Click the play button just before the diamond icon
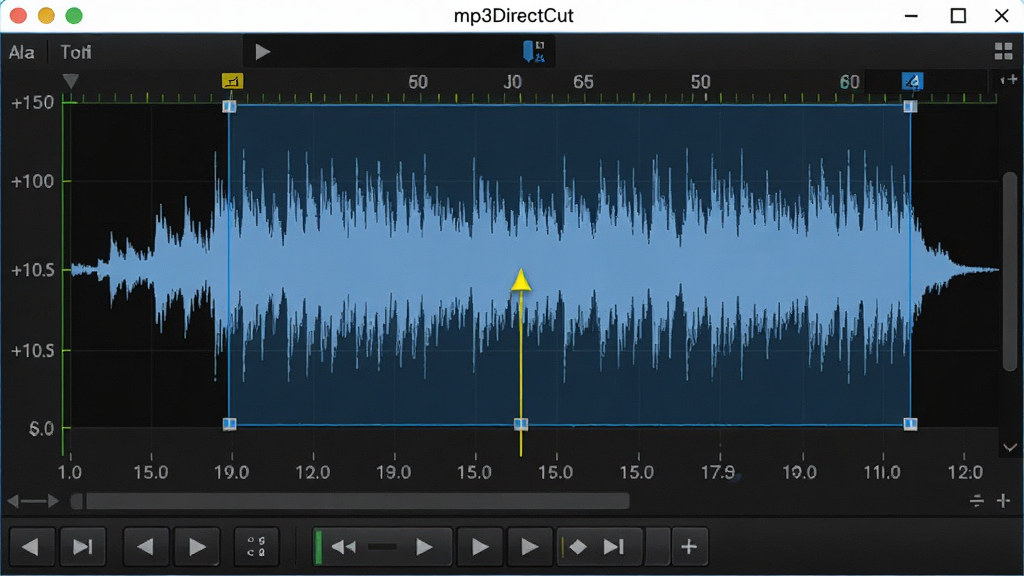The height and width of the screenshot is (576, 1024). coord(529,547)
